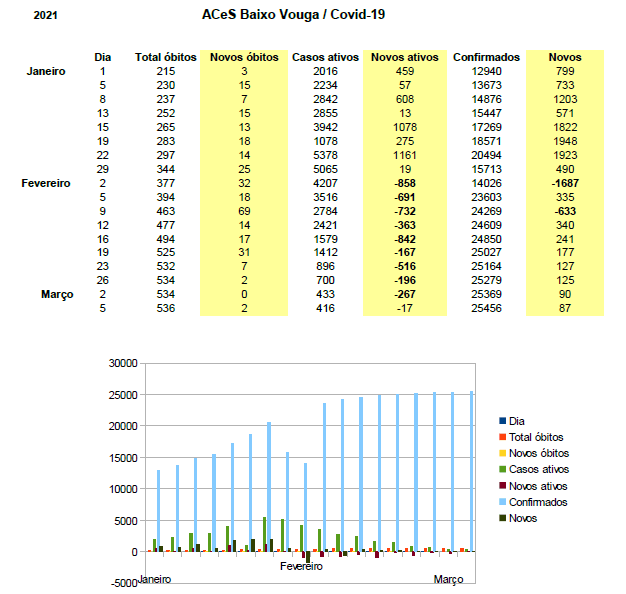Select Novos óbitos value 32
The height and width of the screenshot is (594, 626).
244,183
